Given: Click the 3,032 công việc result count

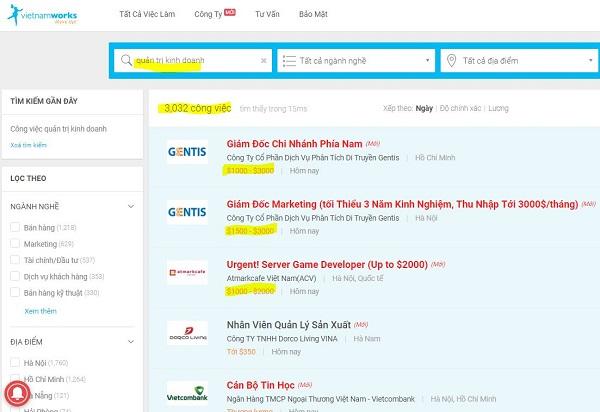Looking at the screenshot, I should coord(197,108).
